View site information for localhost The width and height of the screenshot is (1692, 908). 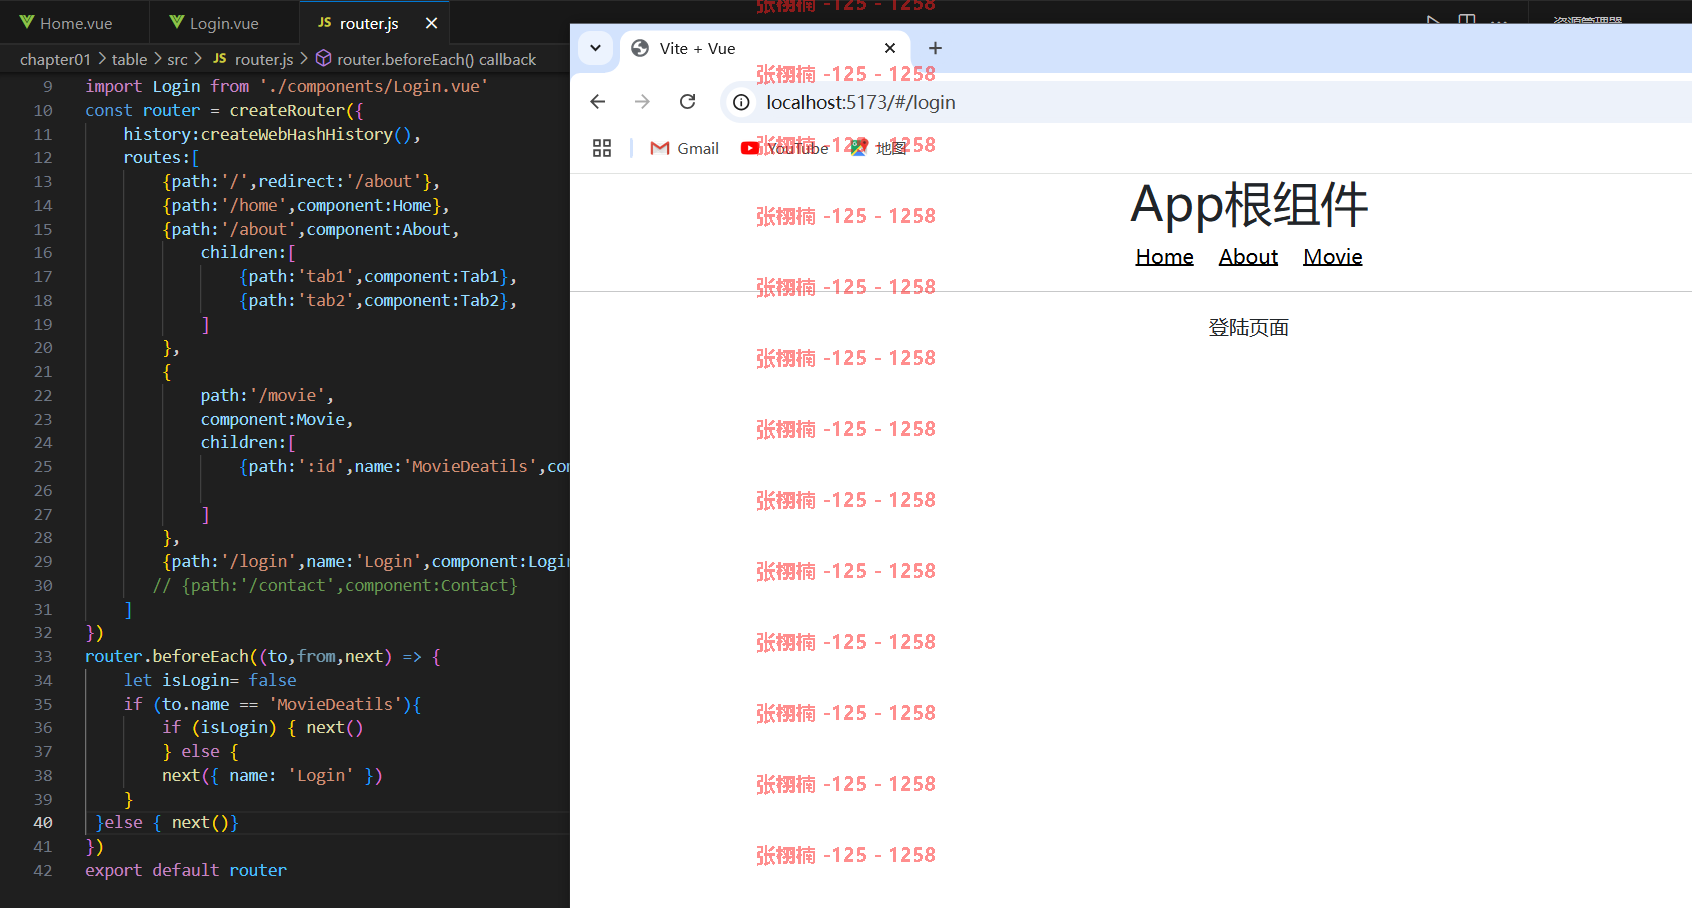point(741,102)
